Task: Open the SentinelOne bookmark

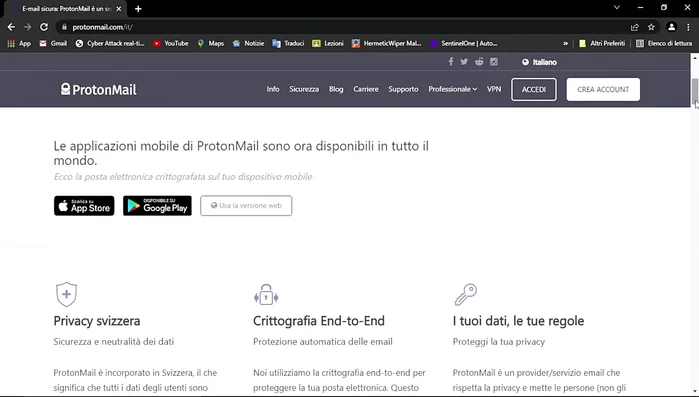Action: [x=464, y=43]
